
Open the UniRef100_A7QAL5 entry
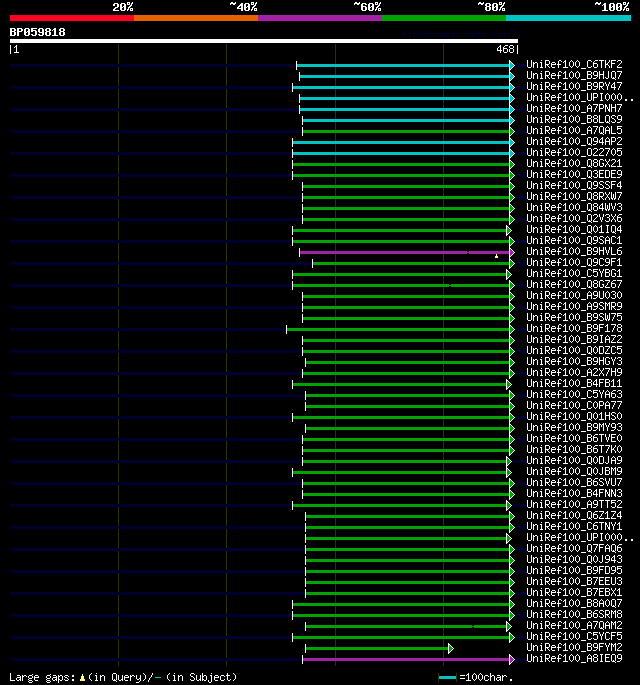574,130
